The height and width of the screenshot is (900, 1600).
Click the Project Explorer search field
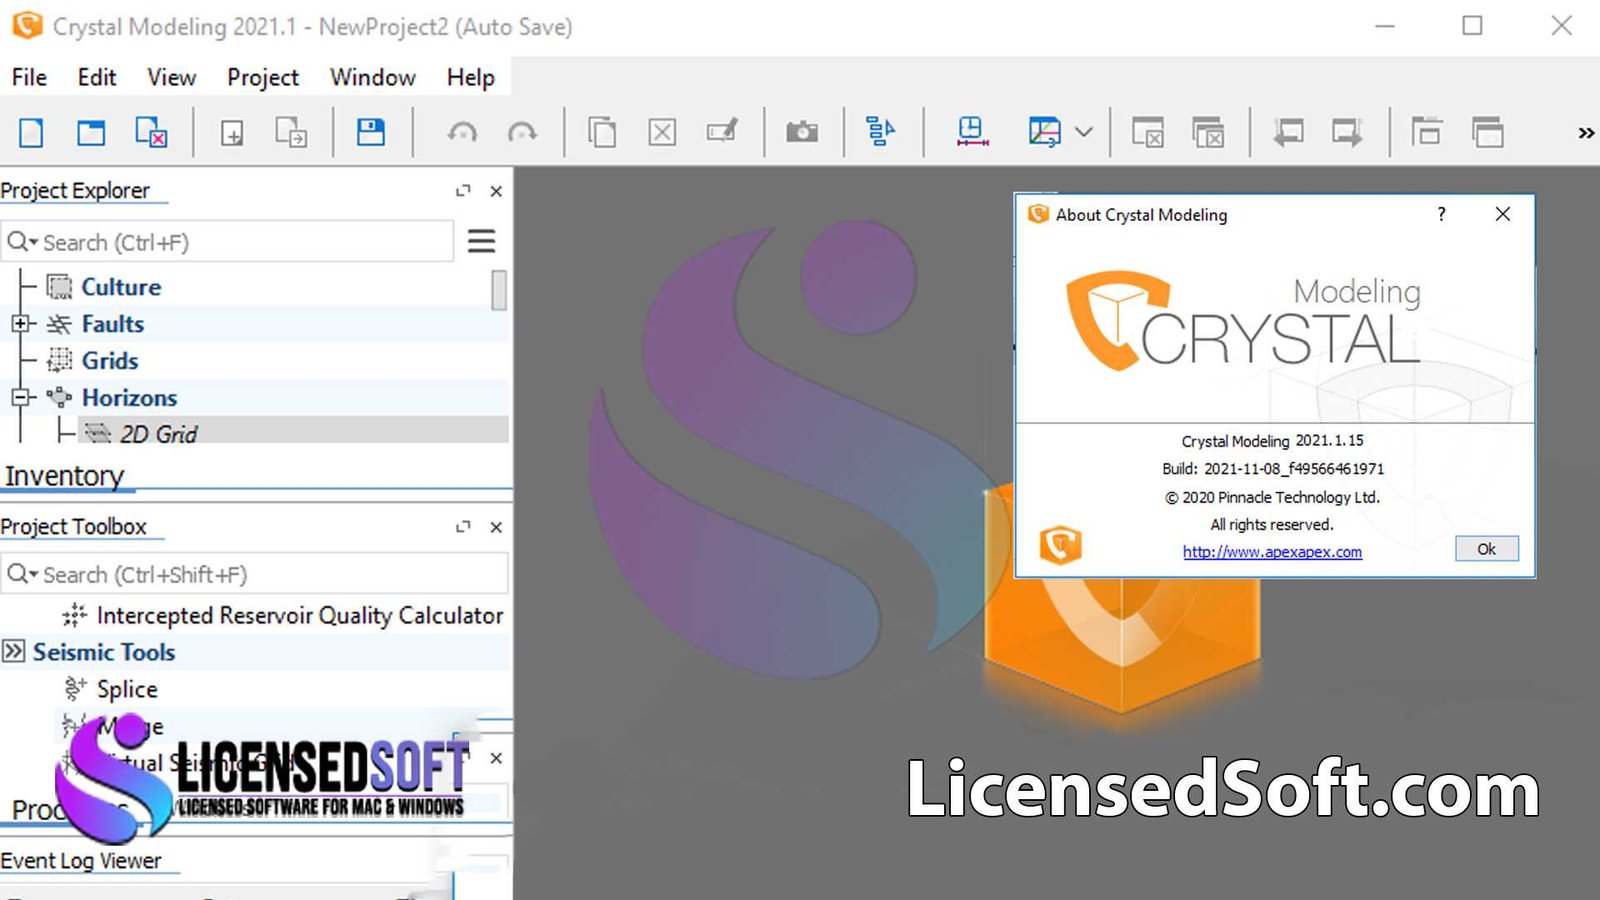click(x=227, y=242)
